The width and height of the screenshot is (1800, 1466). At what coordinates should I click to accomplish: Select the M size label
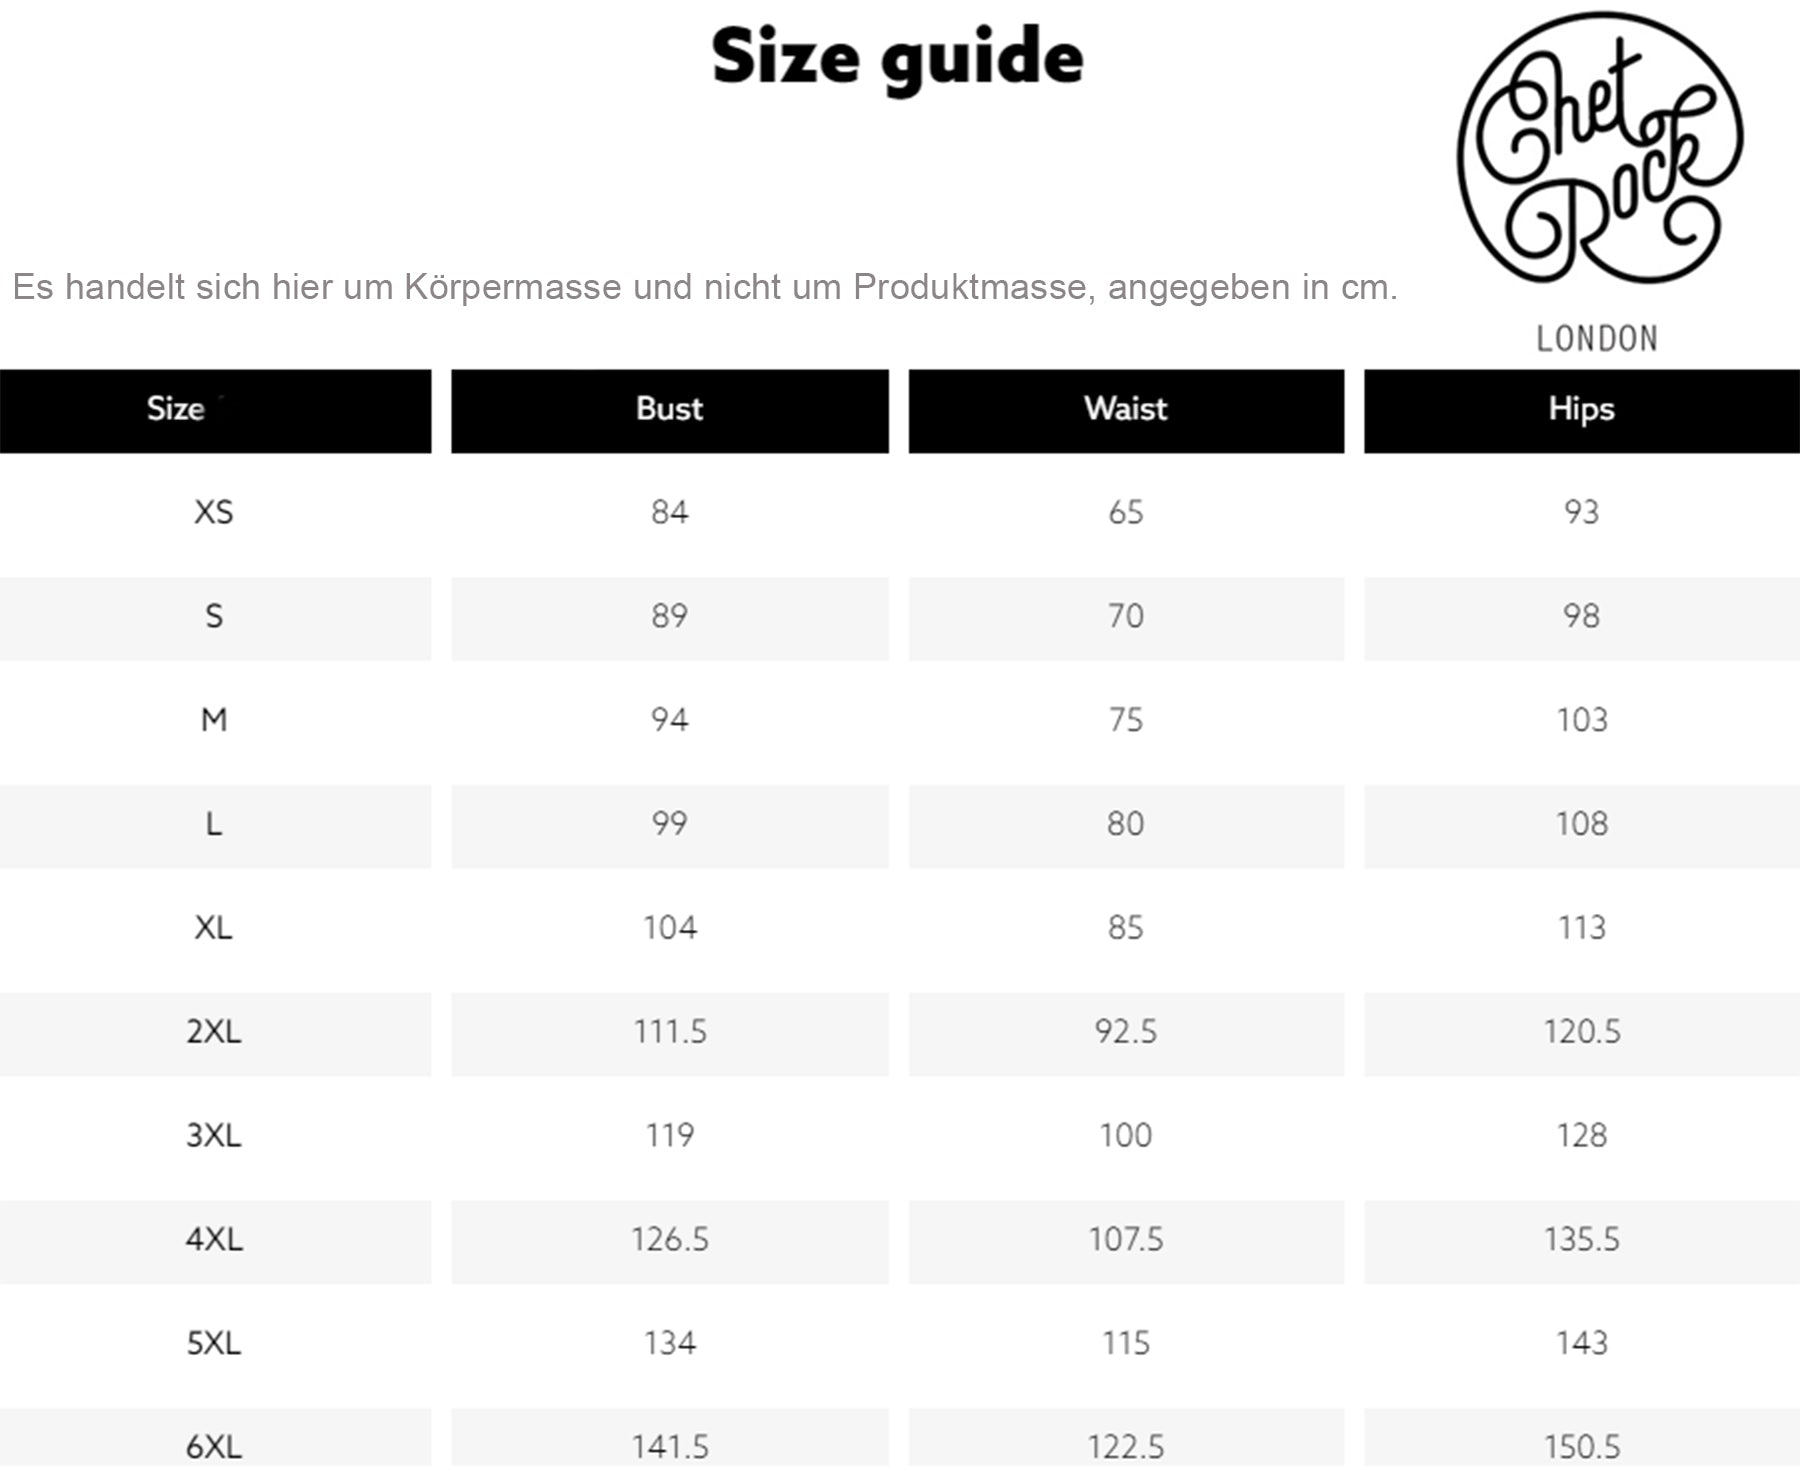pos(213,720)
